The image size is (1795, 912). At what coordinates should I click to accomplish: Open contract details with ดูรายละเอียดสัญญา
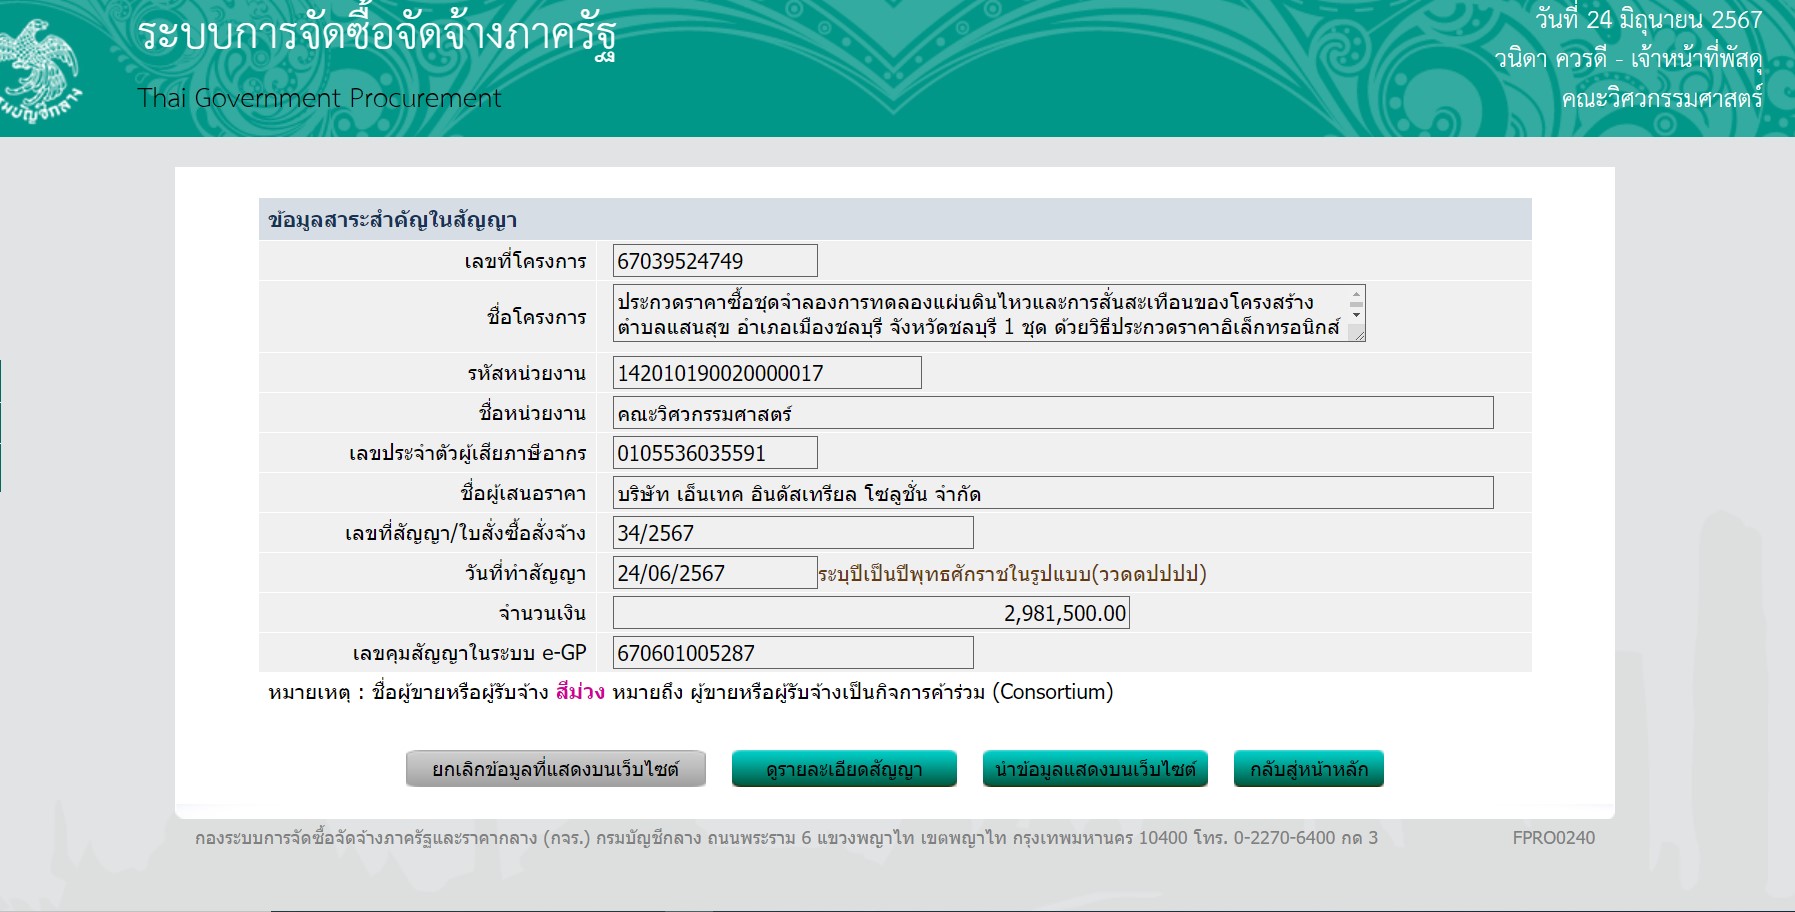pyautogui.click(x=844, y=769)
